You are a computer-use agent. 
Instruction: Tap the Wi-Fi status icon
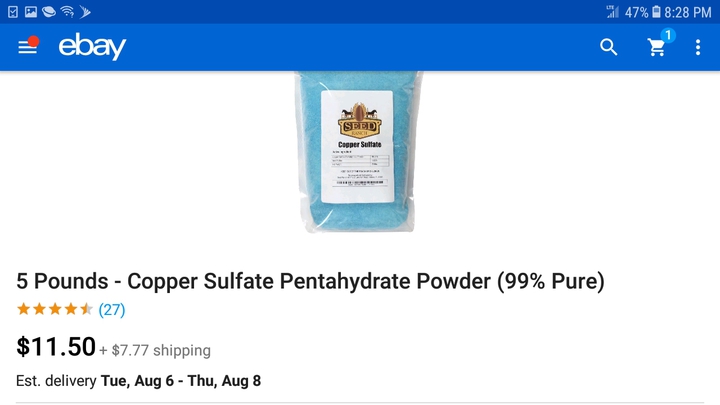click(68, 11)
